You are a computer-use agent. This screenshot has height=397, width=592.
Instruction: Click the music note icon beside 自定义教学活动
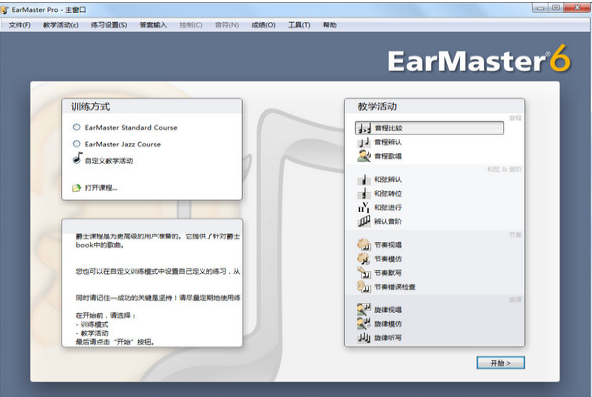[77, 158]
